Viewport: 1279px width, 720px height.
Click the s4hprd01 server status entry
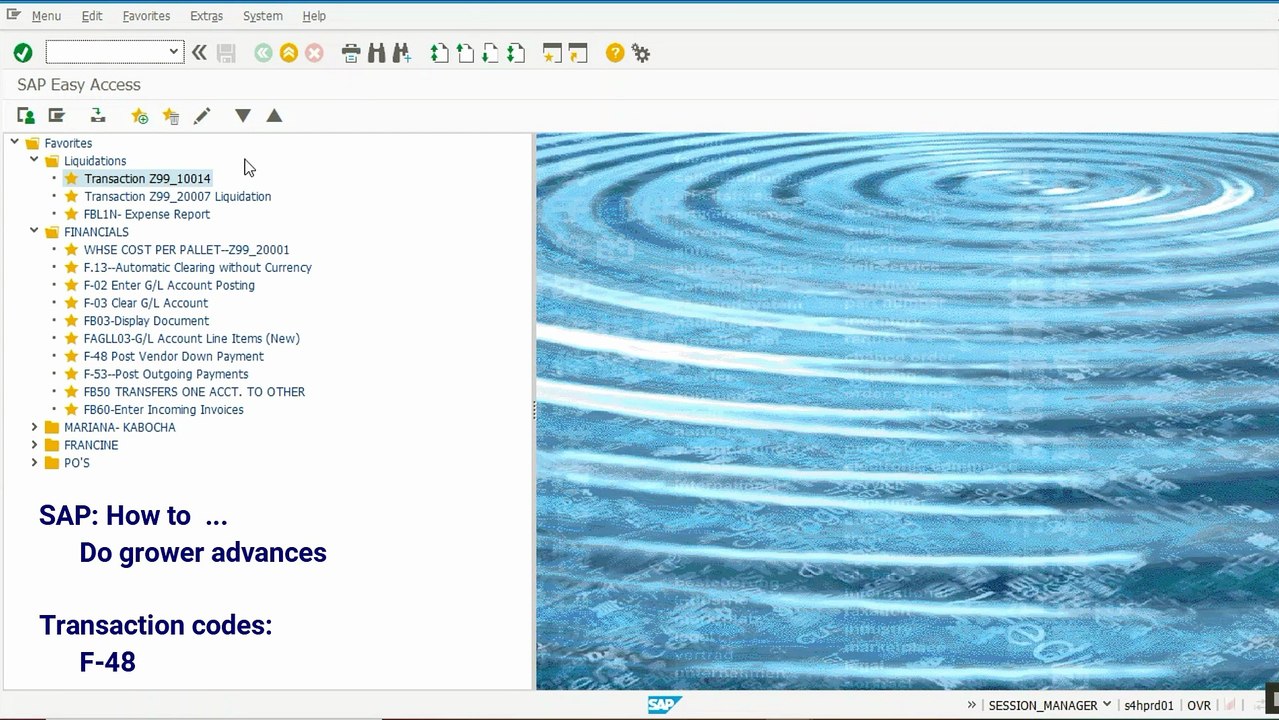coord(1148,705)
